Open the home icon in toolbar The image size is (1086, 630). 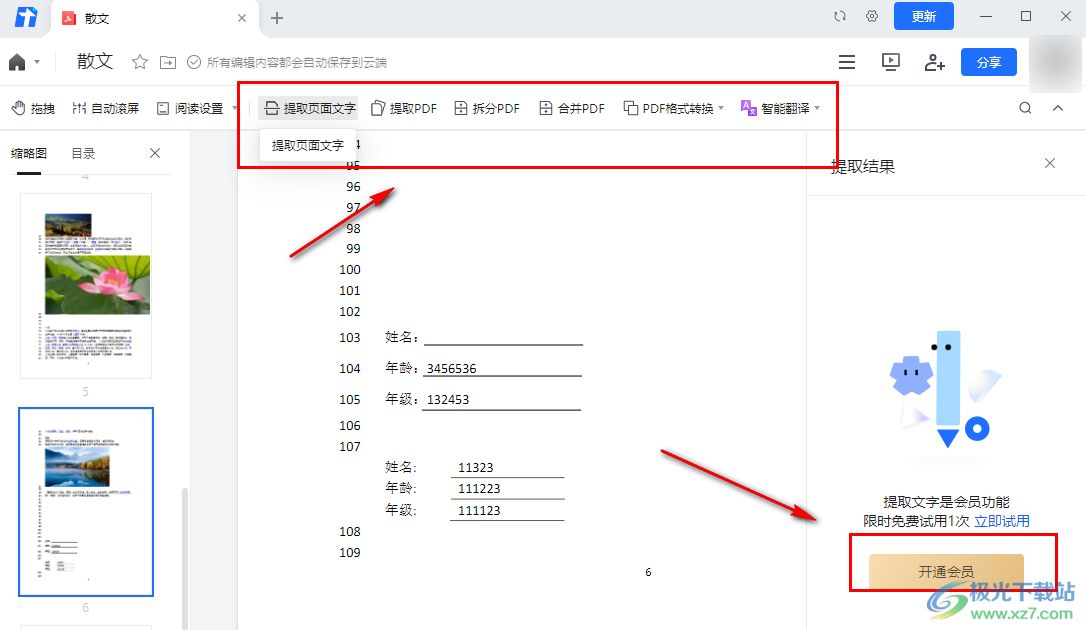click(17, 62)
